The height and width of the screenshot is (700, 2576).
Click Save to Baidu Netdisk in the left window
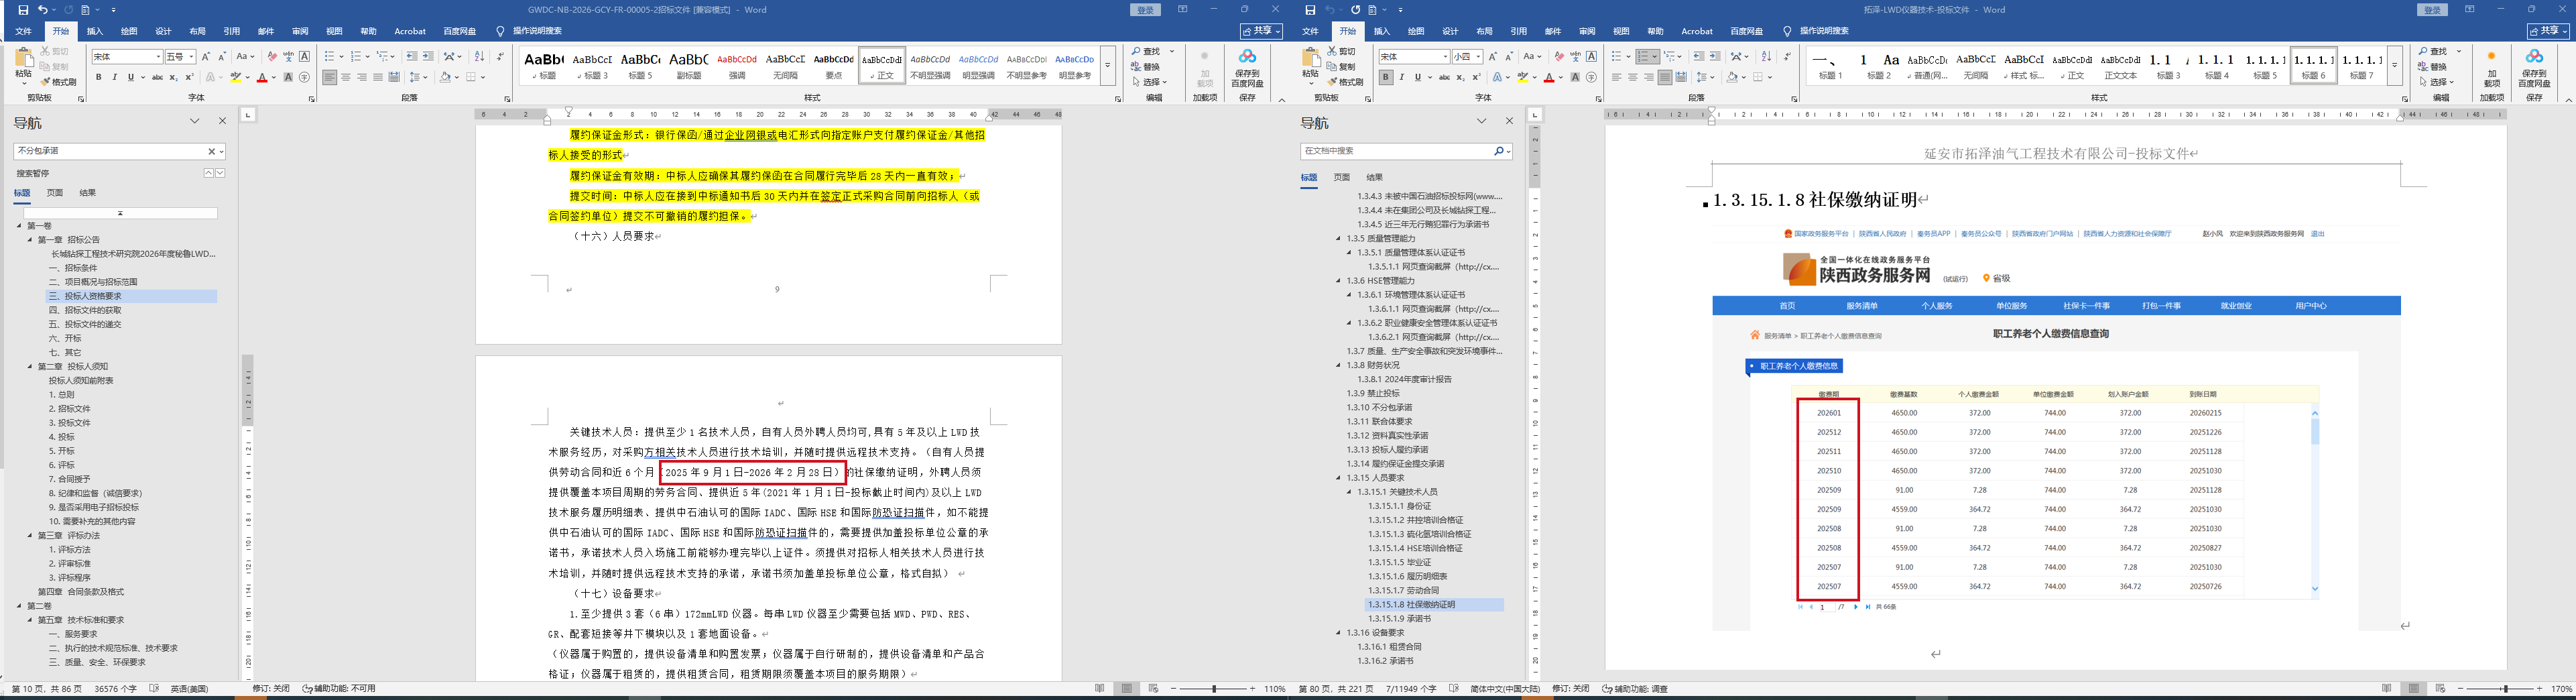click(1247, 66)
